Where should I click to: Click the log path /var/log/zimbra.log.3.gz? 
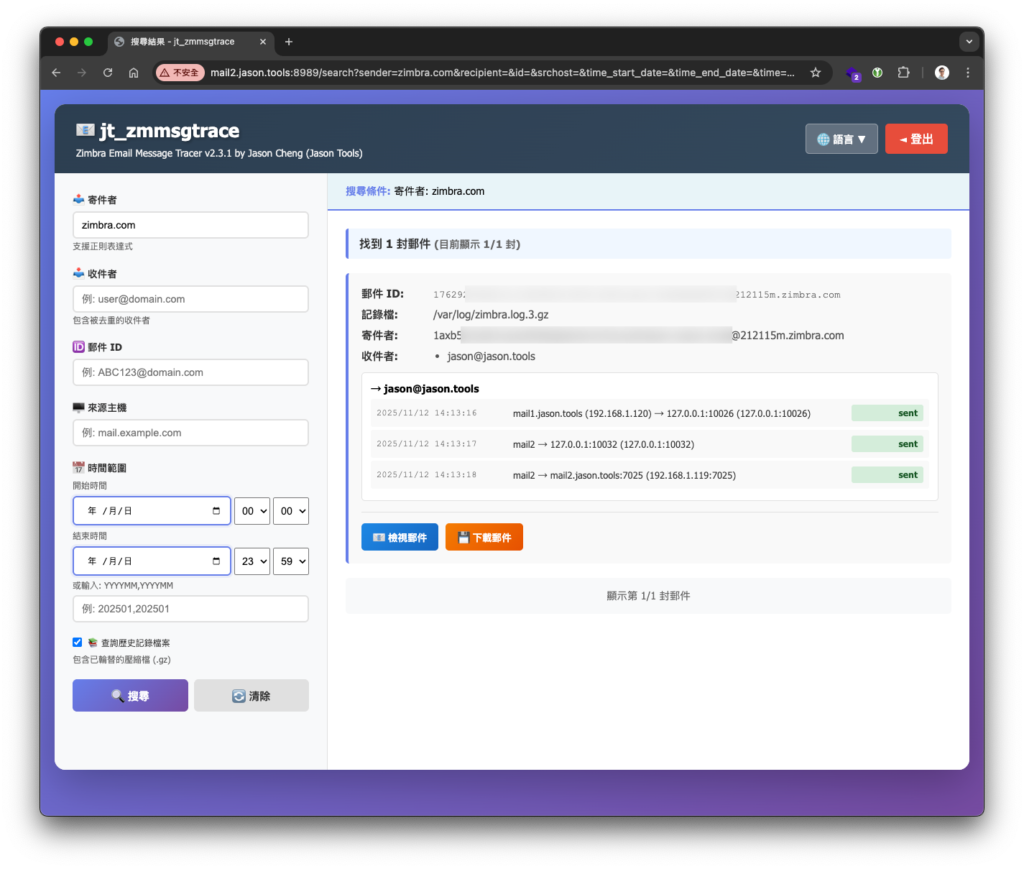tap(491, 315)
